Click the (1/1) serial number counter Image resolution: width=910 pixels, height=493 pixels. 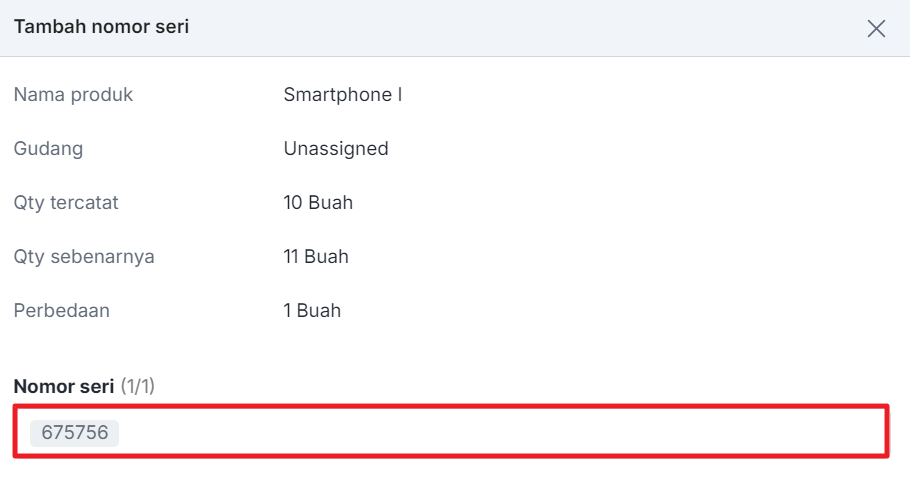138,386
